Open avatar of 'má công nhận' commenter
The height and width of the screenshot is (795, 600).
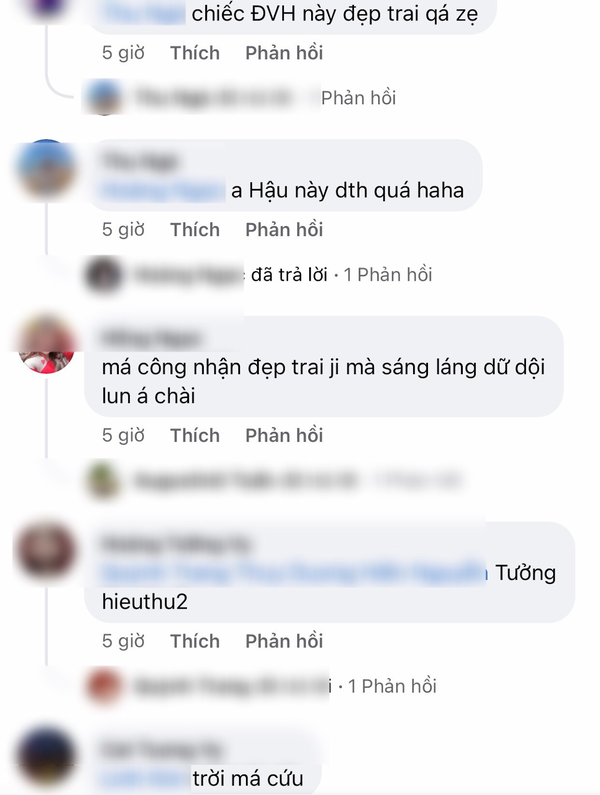point(46,345)
